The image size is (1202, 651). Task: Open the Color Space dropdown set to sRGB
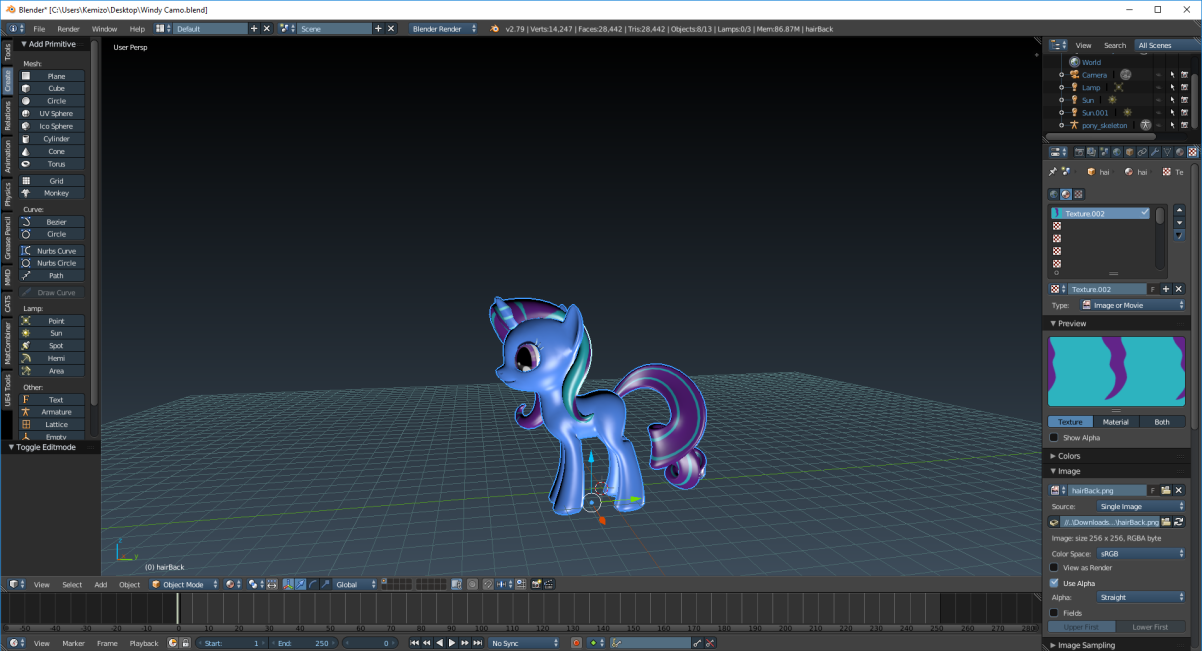pyautogui.click(x=1140, y=553)
